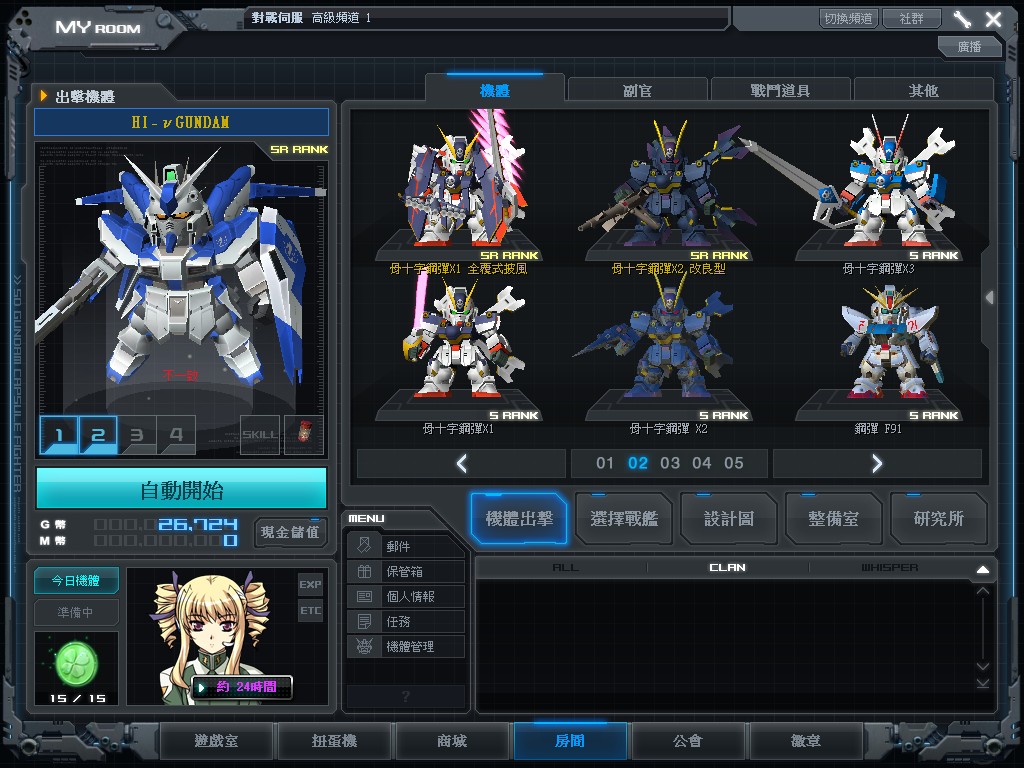This screenshot has height=768, width=1024.
Task: Click the green clover lucky icon
Action: point(76,661)
